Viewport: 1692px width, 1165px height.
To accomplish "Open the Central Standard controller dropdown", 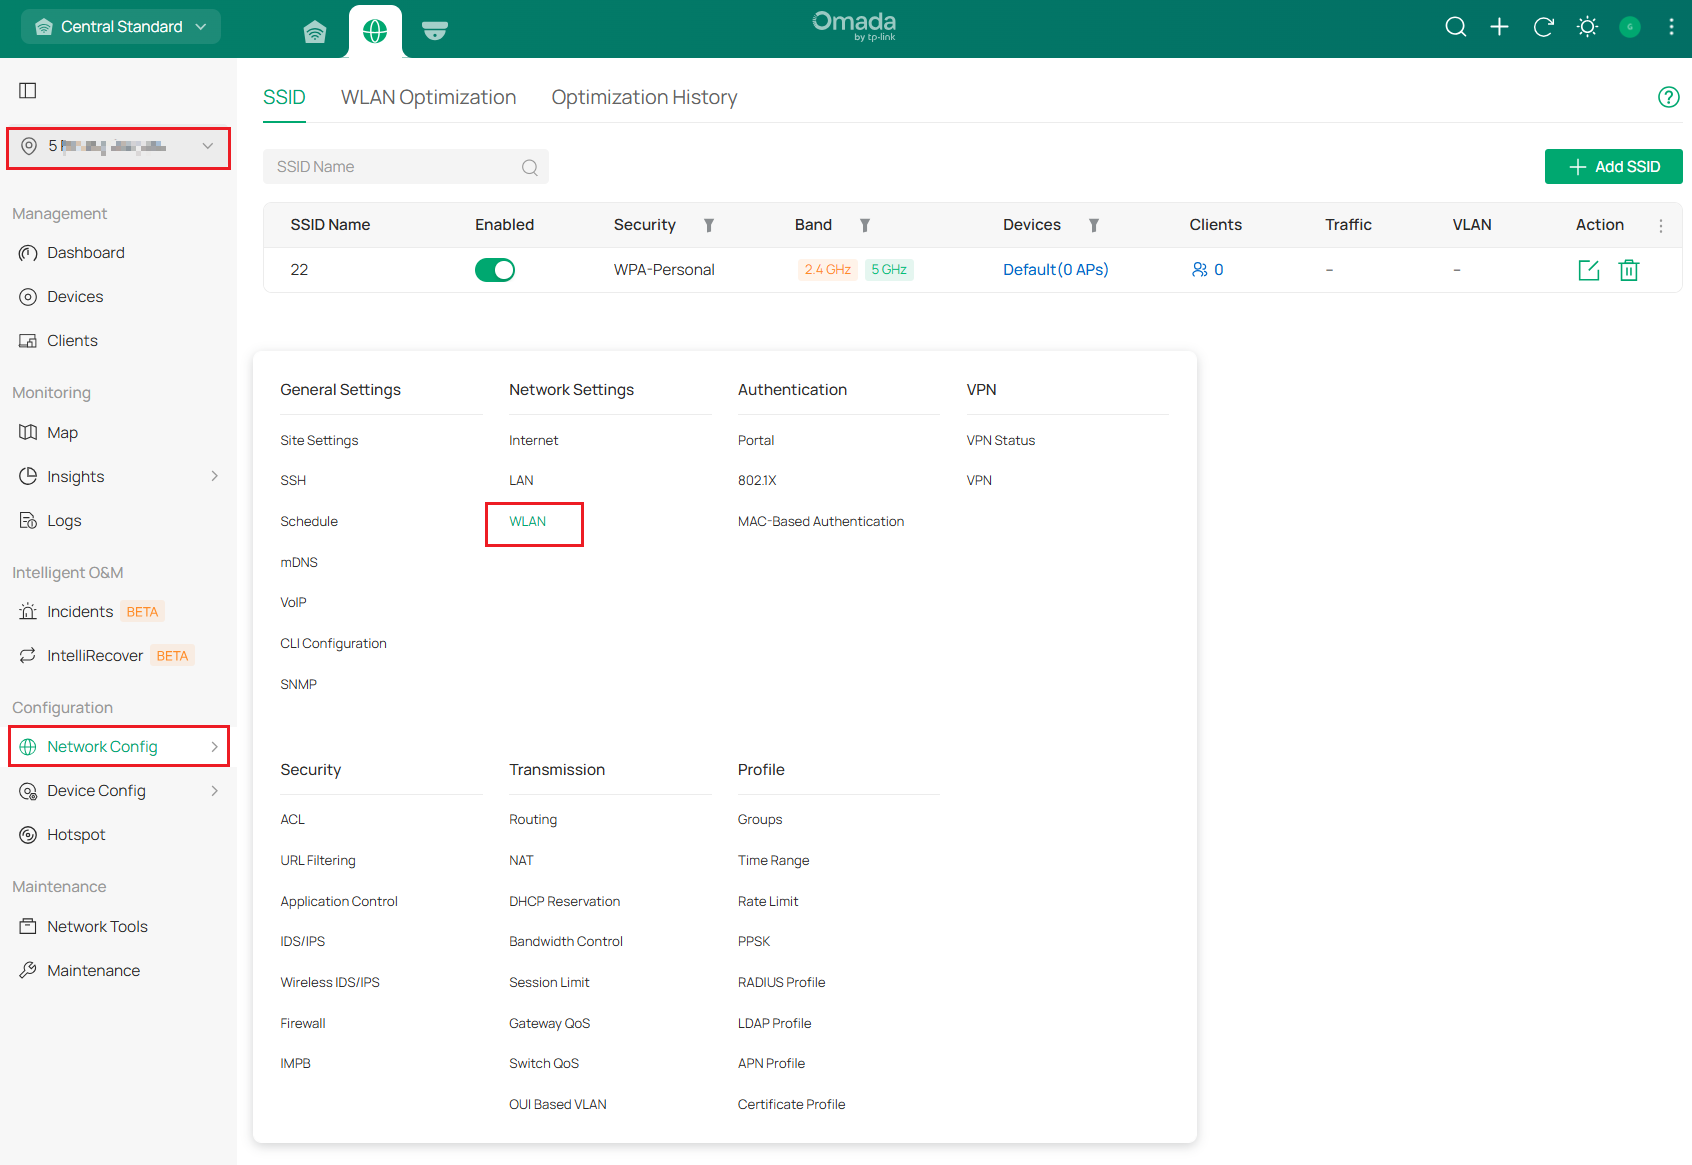I will click(x=121, y=27).
